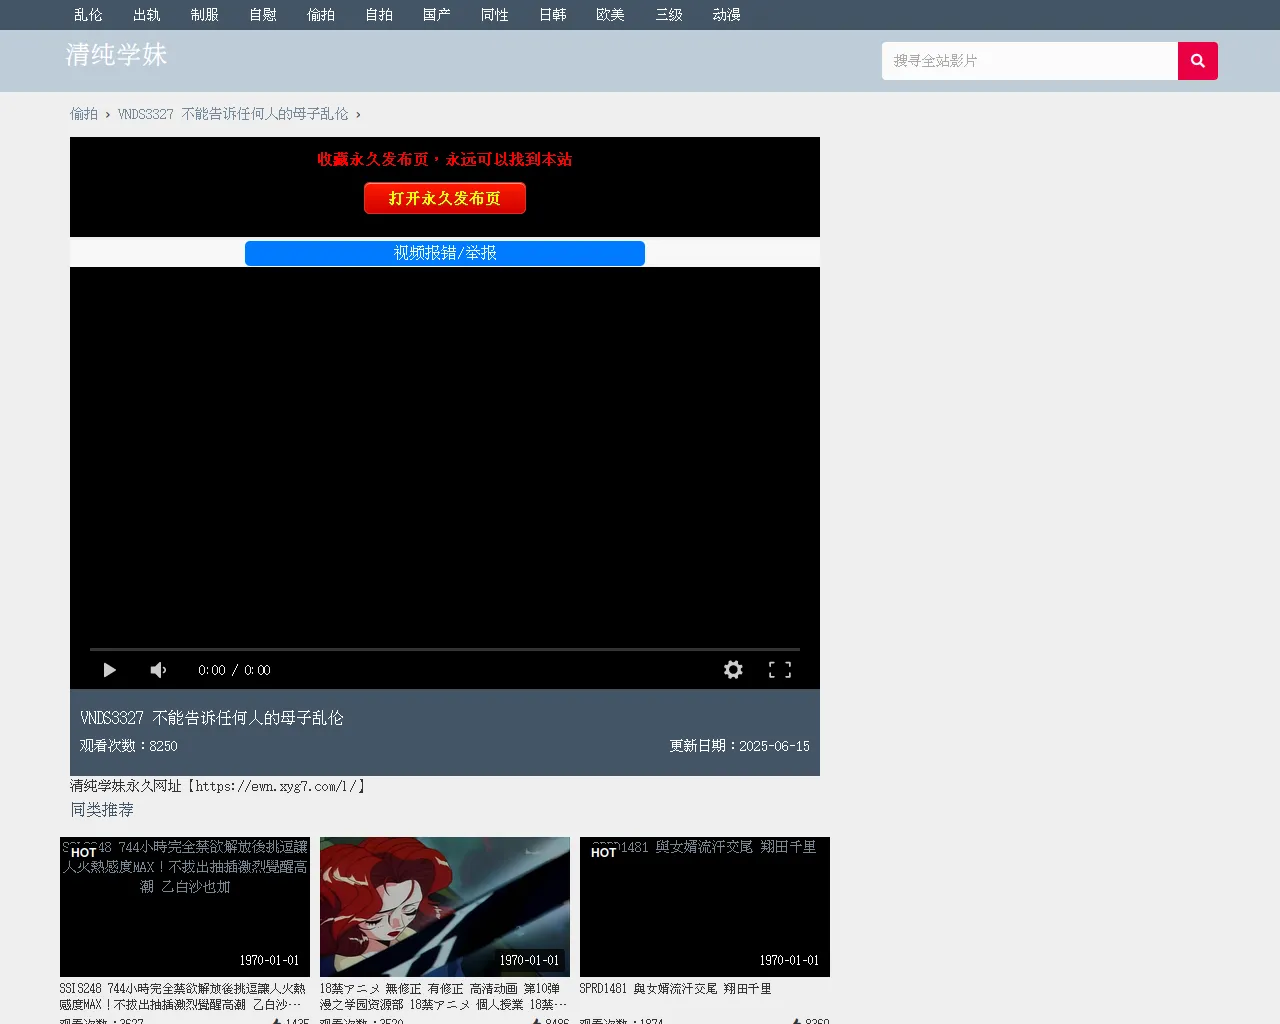
Task: Mute the video player volume
Action: pos(158,670)
